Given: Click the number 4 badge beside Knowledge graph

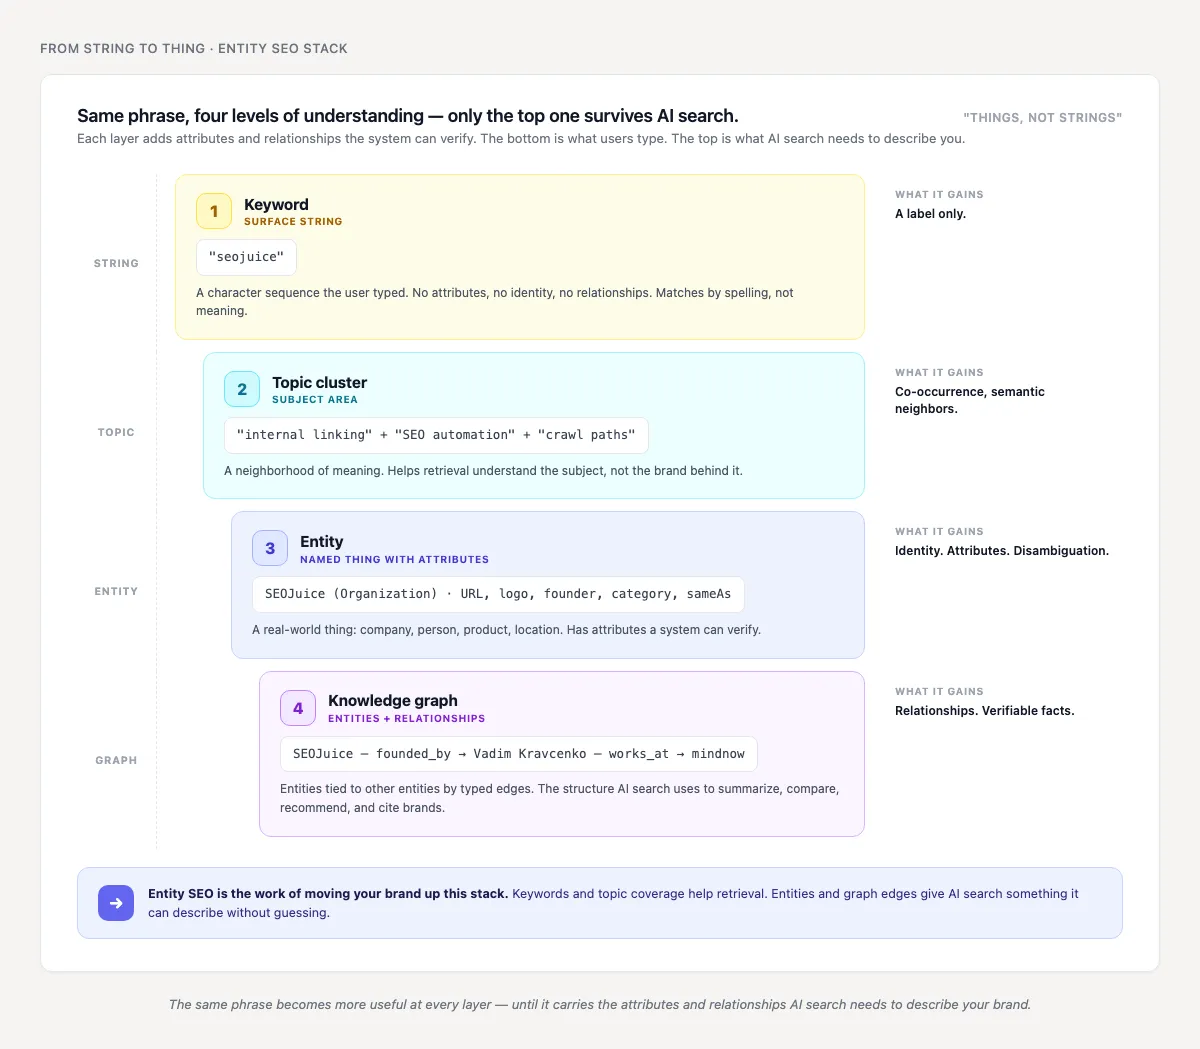Looking at the screenshot, I should [298, 708].
